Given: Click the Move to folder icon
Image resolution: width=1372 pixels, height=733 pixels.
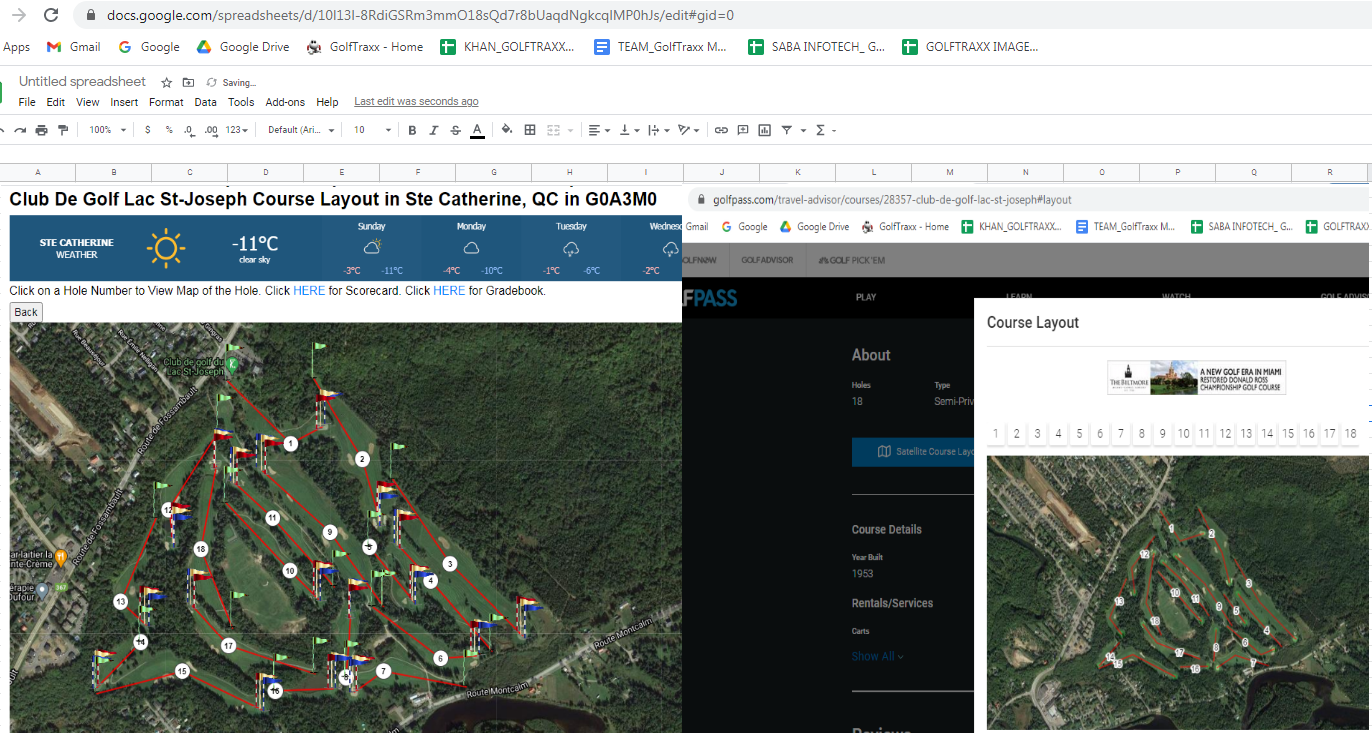Looking at the screenshot, I should coord(188,82).
